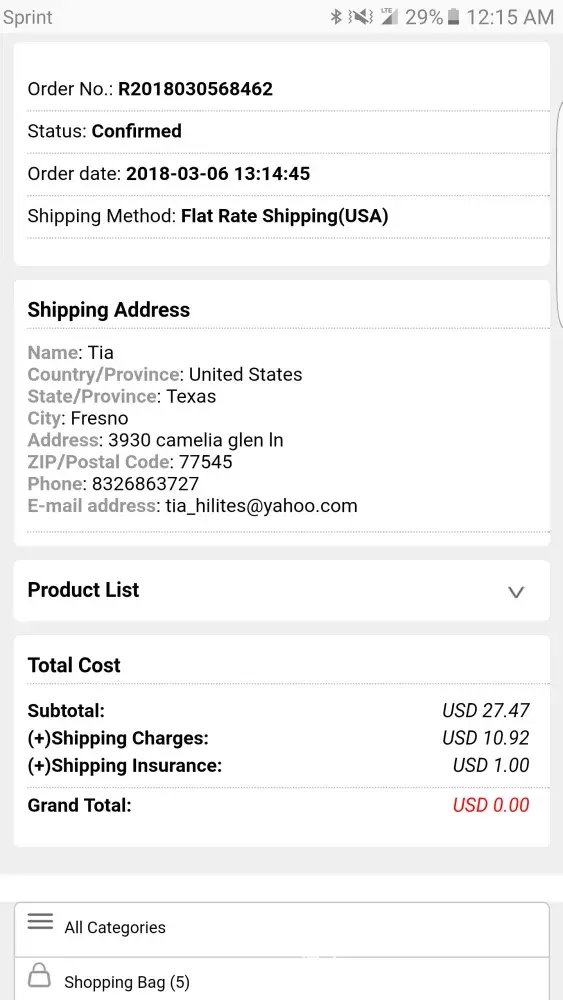Tap the email tia_hilites@yahoo.com
The height and width of the screenshot is (1000, 563).
pos(261,506)
